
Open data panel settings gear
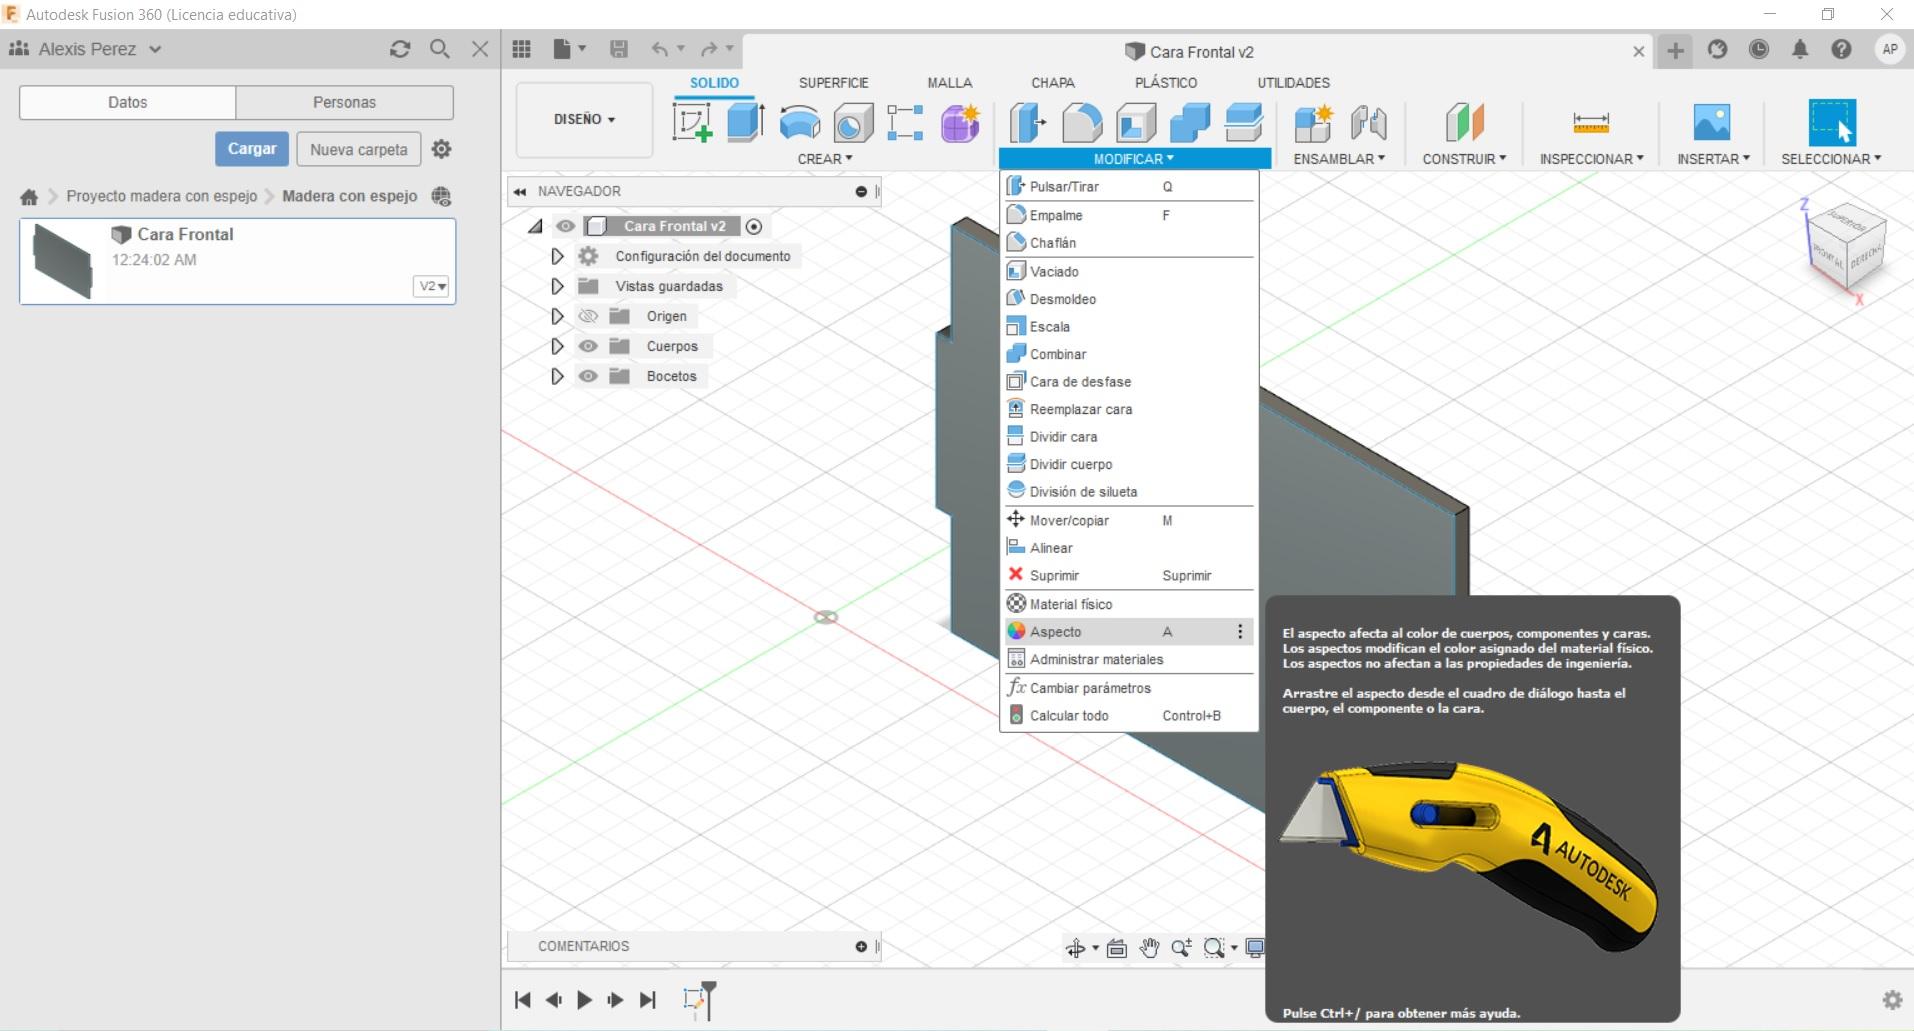click(441, 149)
